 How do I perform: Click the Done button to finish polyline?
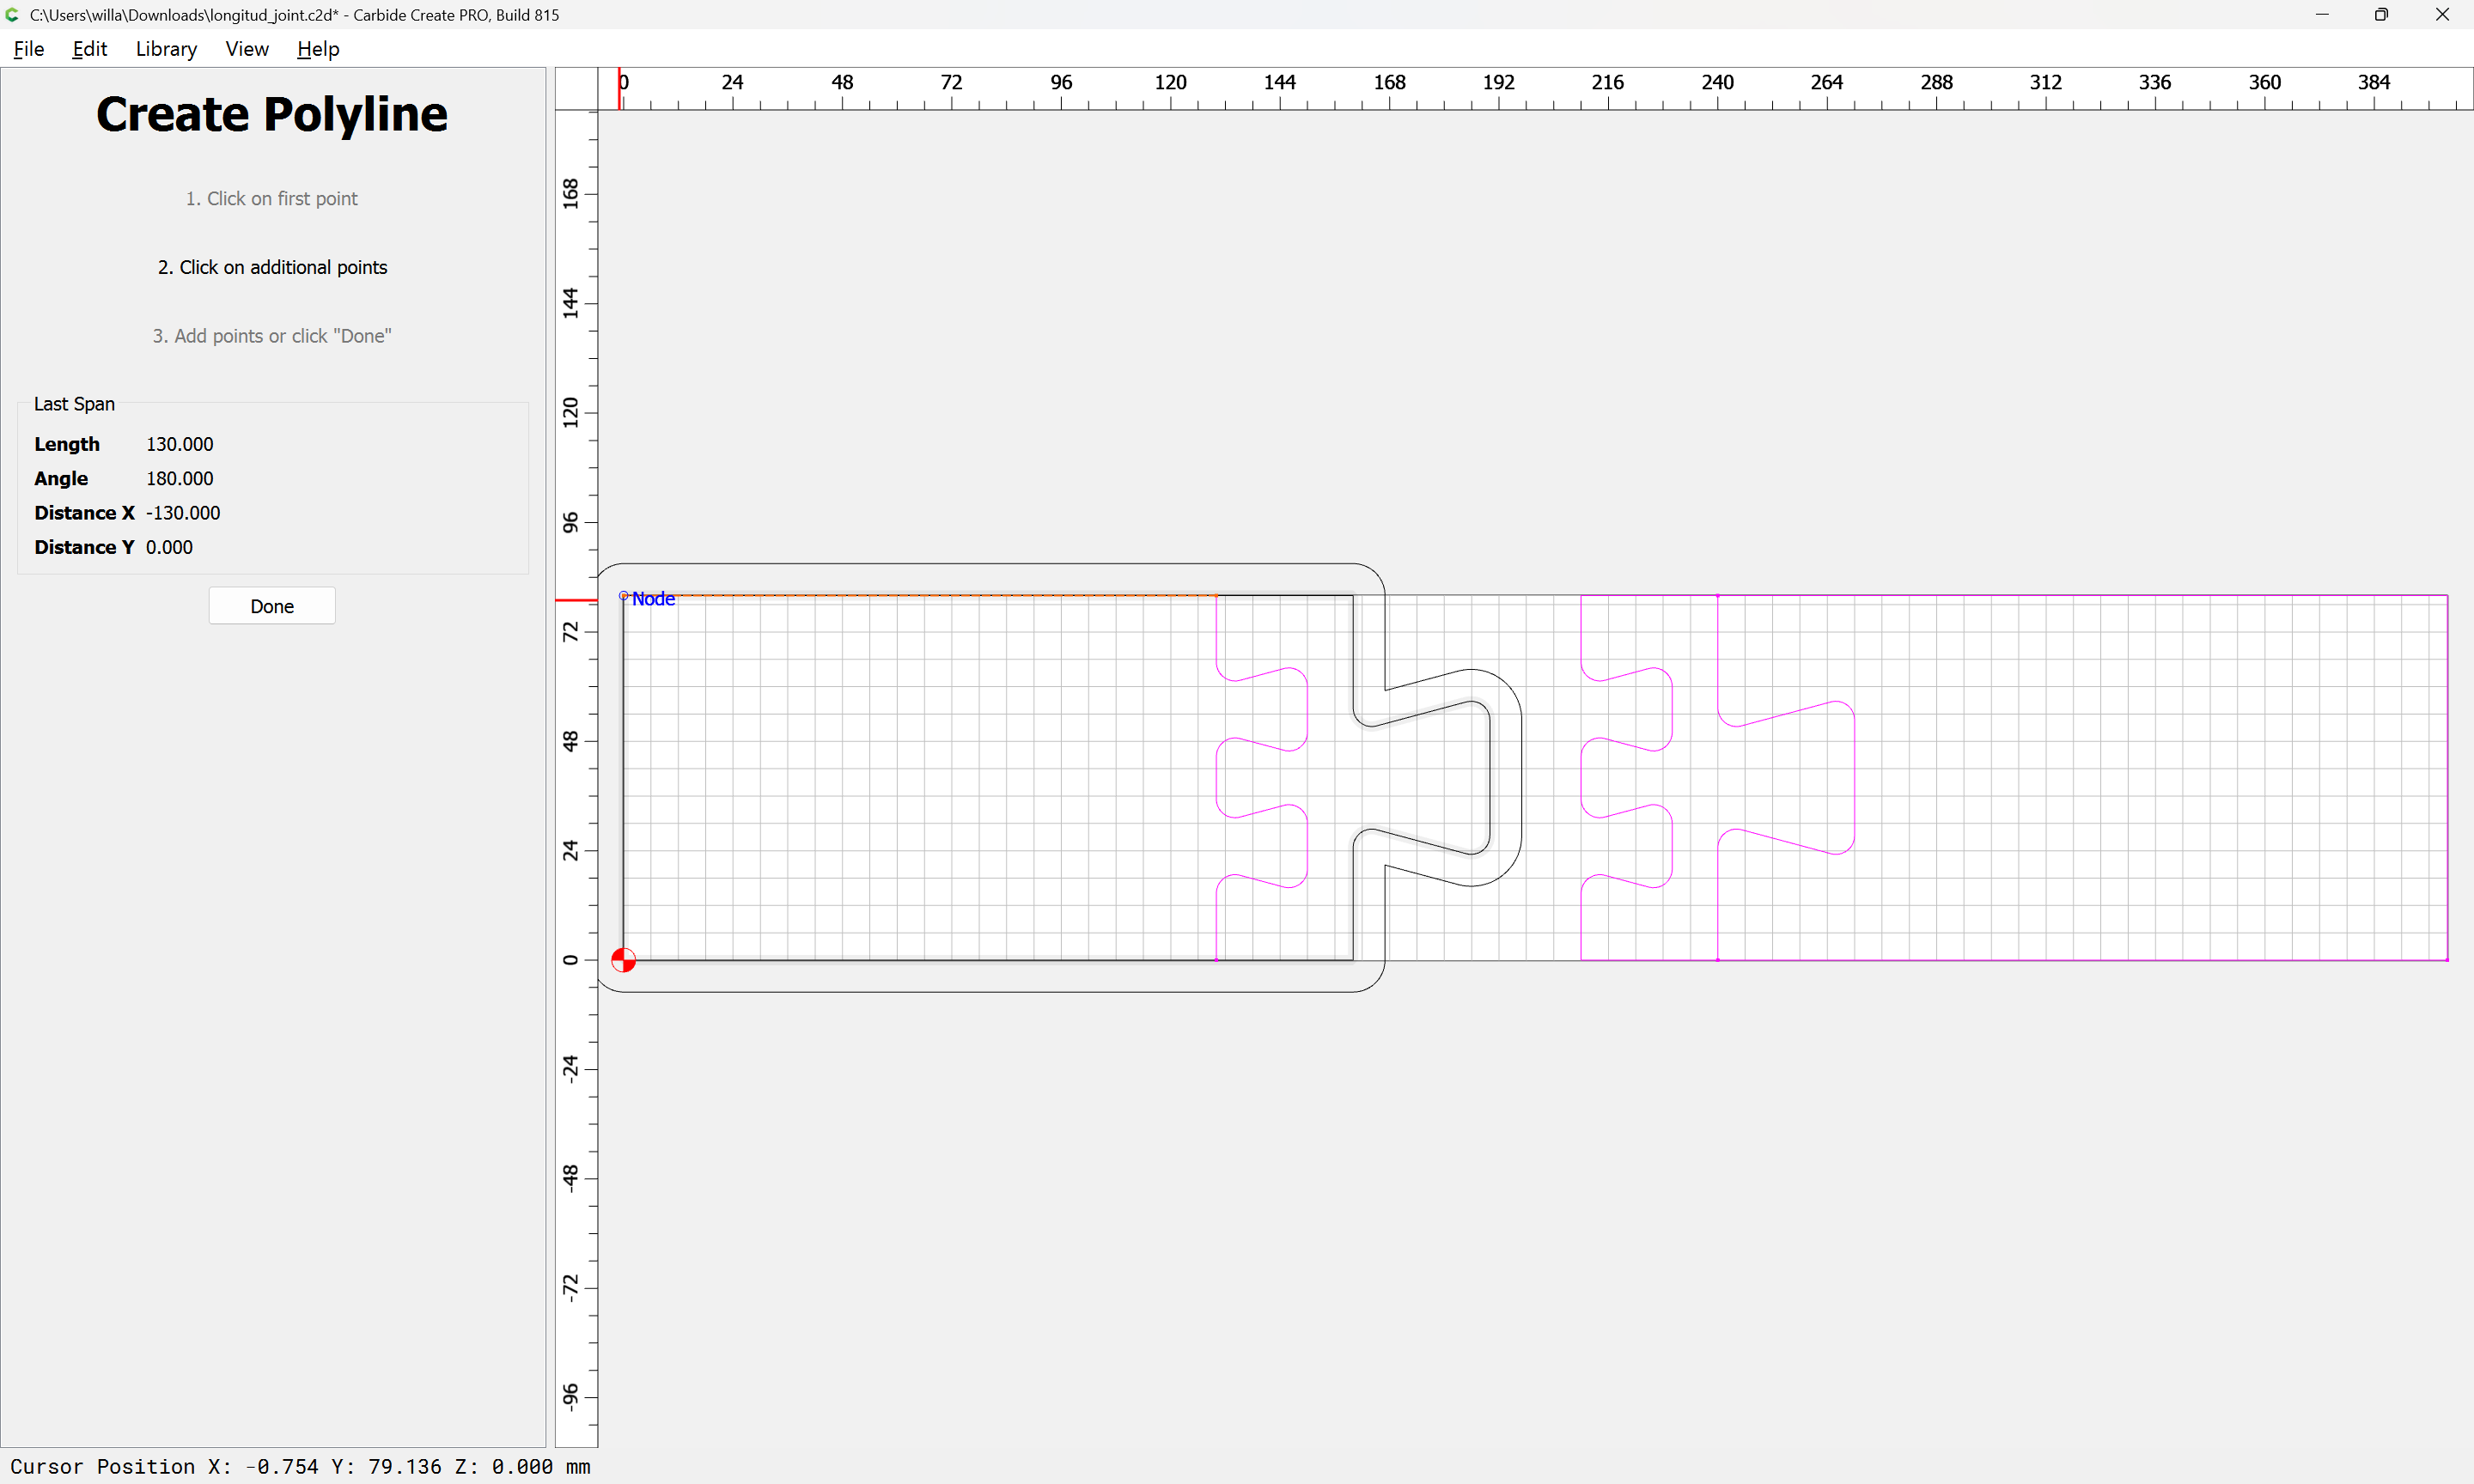[272, 606]
